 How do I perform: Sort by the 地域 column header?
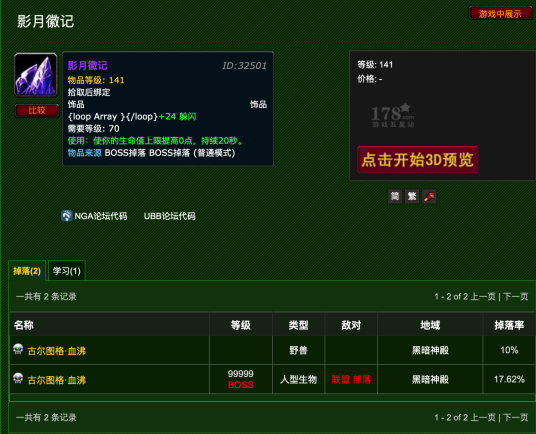coord(430,325)
